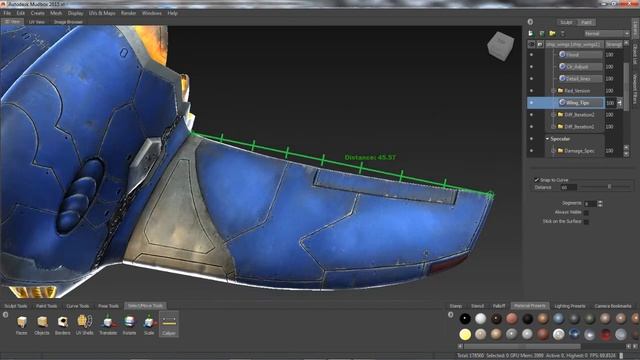This screenshot has width=640, height=360.
Task: Click the Segments spinner arrows
Action: [600, 203]
